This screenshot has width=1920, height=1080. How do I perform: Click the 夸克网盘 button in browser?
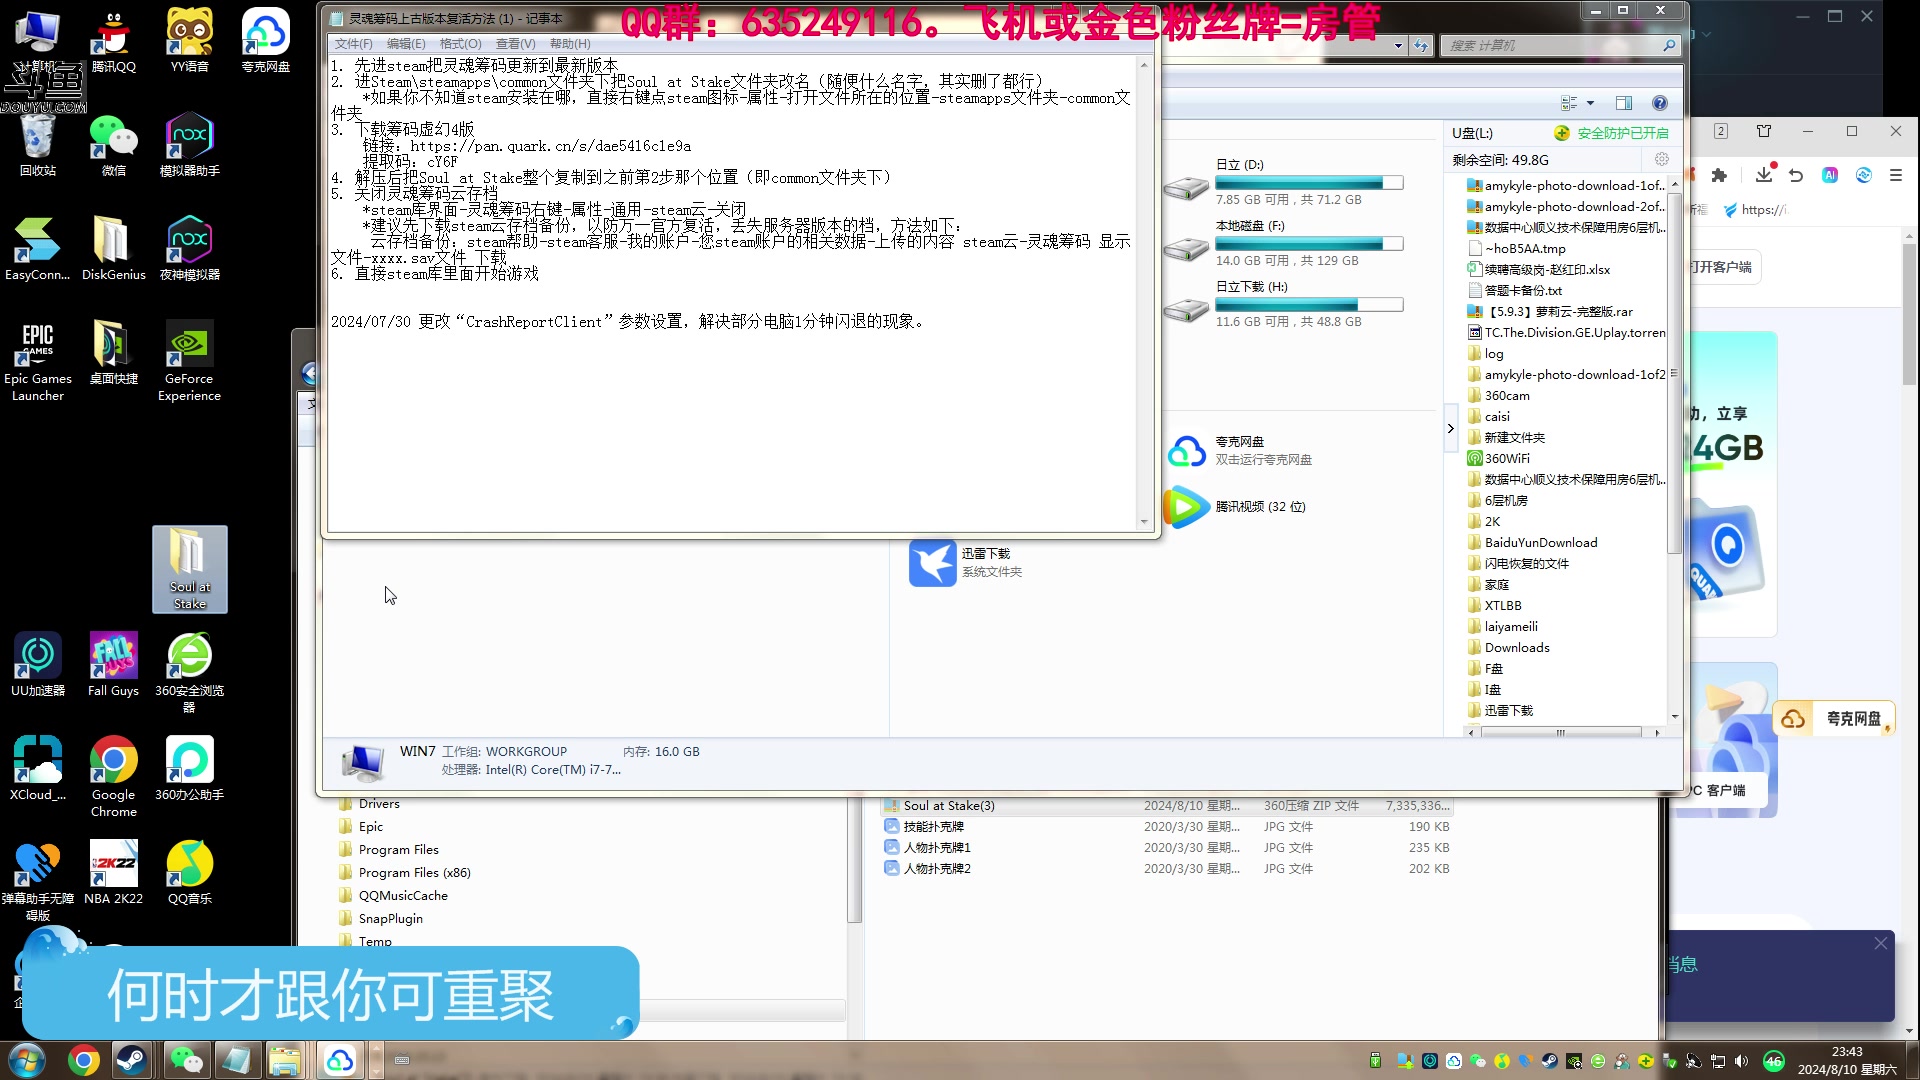1834,718
